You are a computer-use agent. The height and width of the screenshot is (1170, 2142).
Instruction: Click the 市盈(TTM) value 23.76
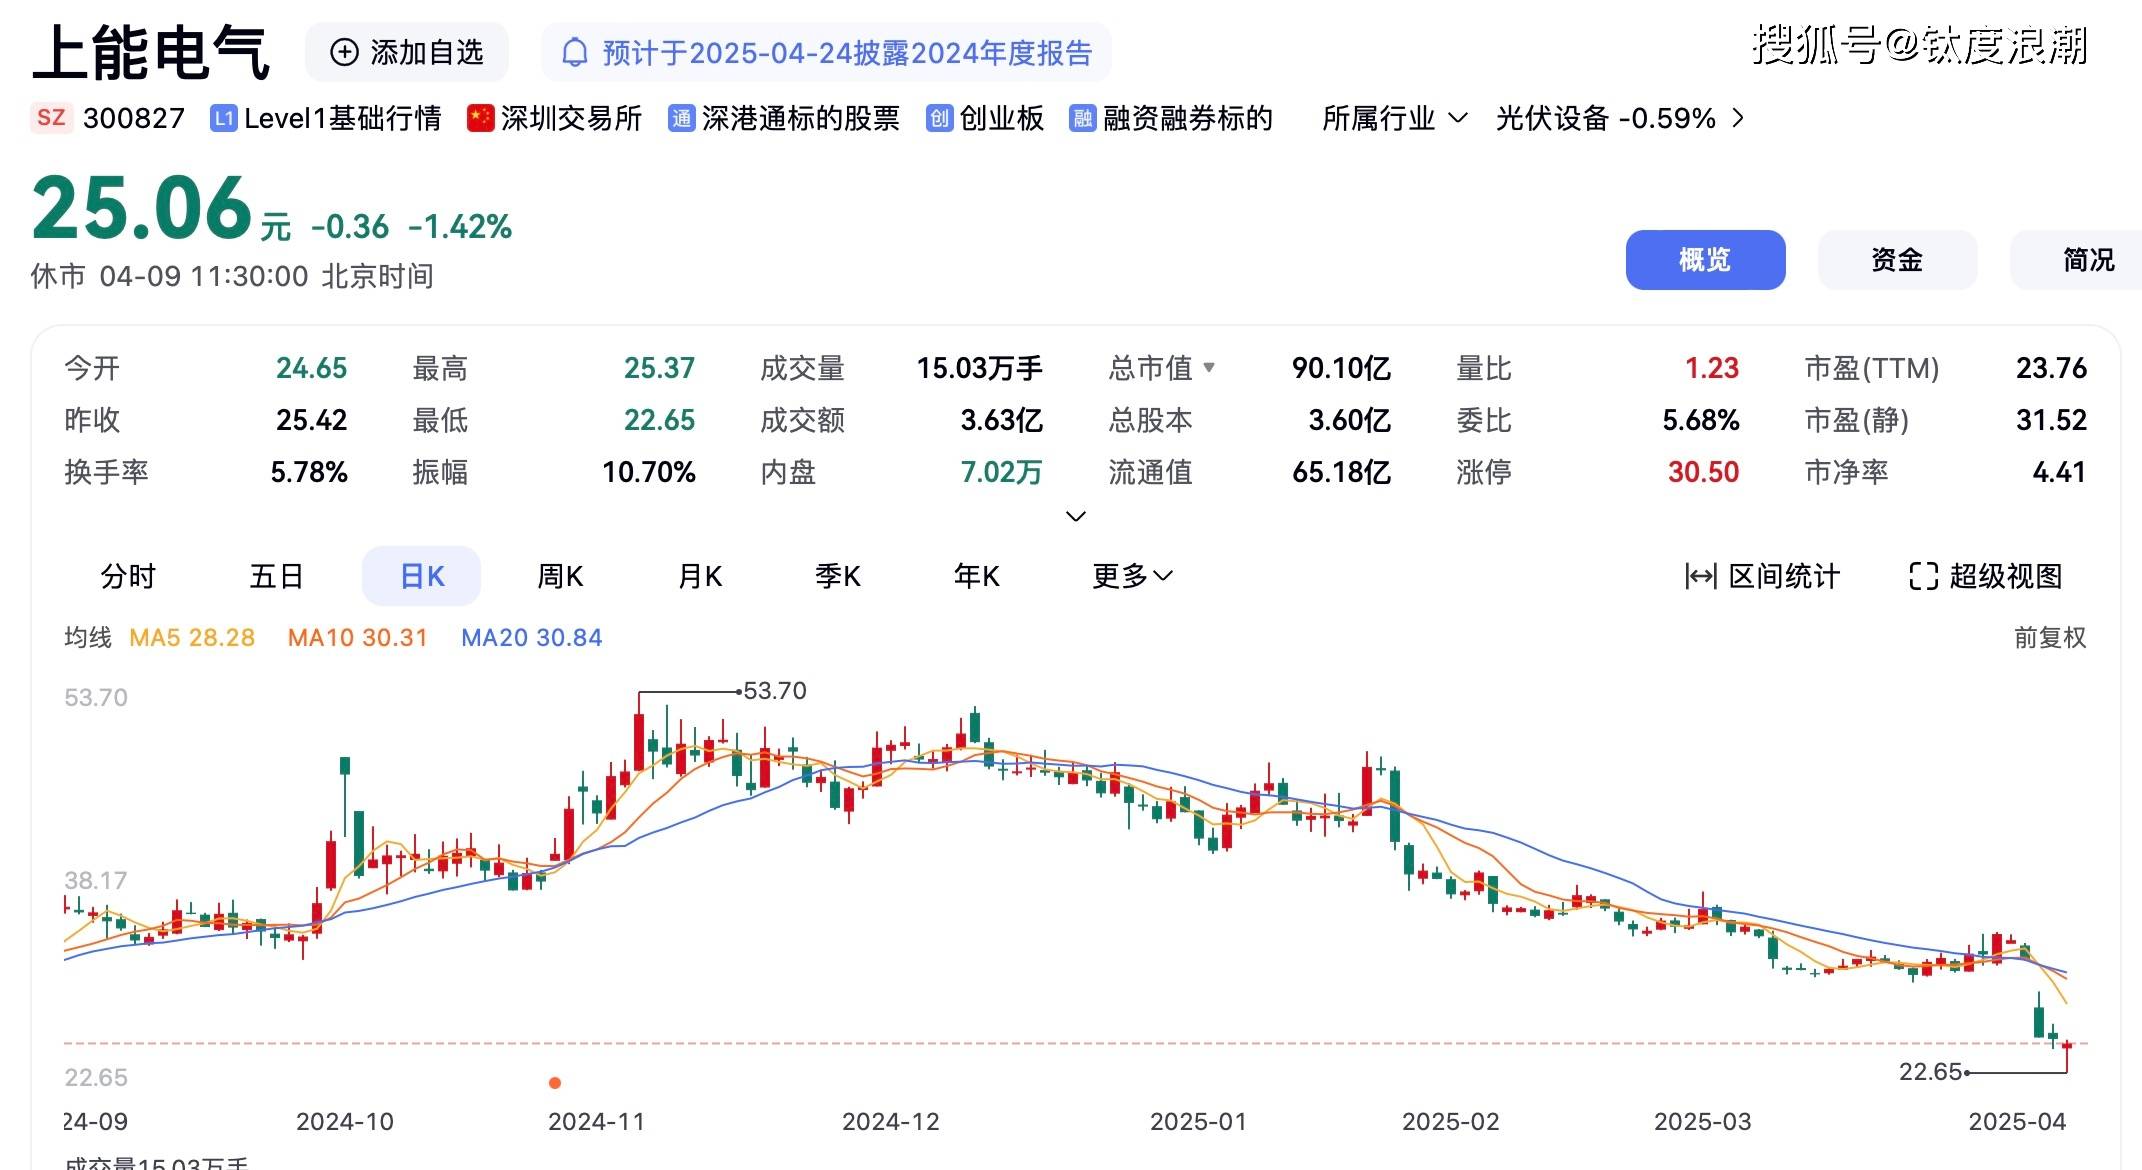[x=2051, y=368]
